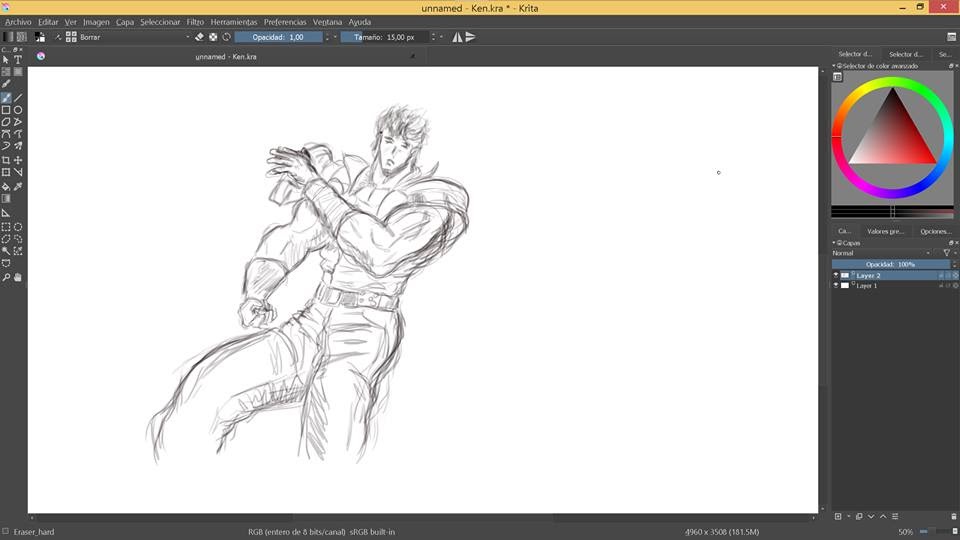Delete layer with the trash button

pos(953,516)
